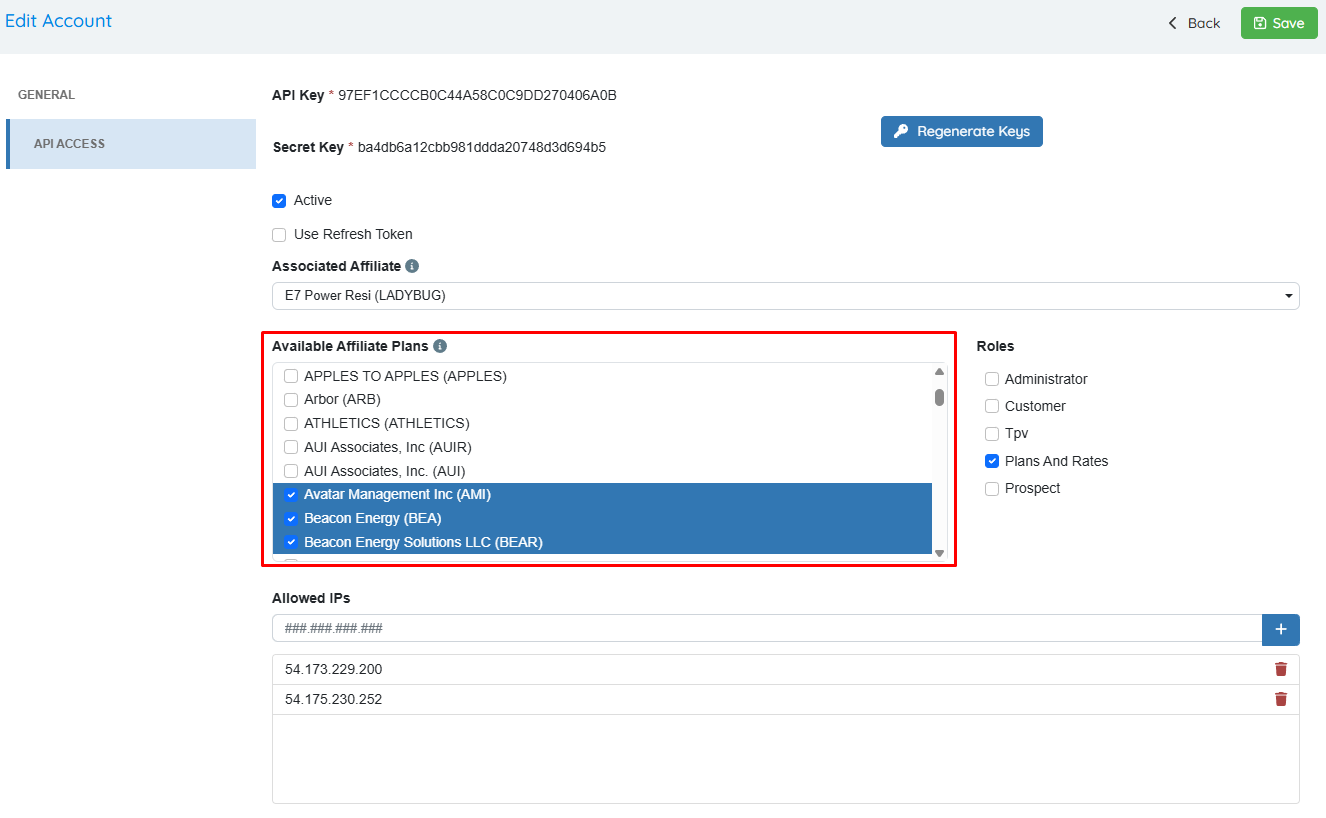Check the Tpv role
Viewport: 1326px width, 818px height.
[x=992, y=434]
